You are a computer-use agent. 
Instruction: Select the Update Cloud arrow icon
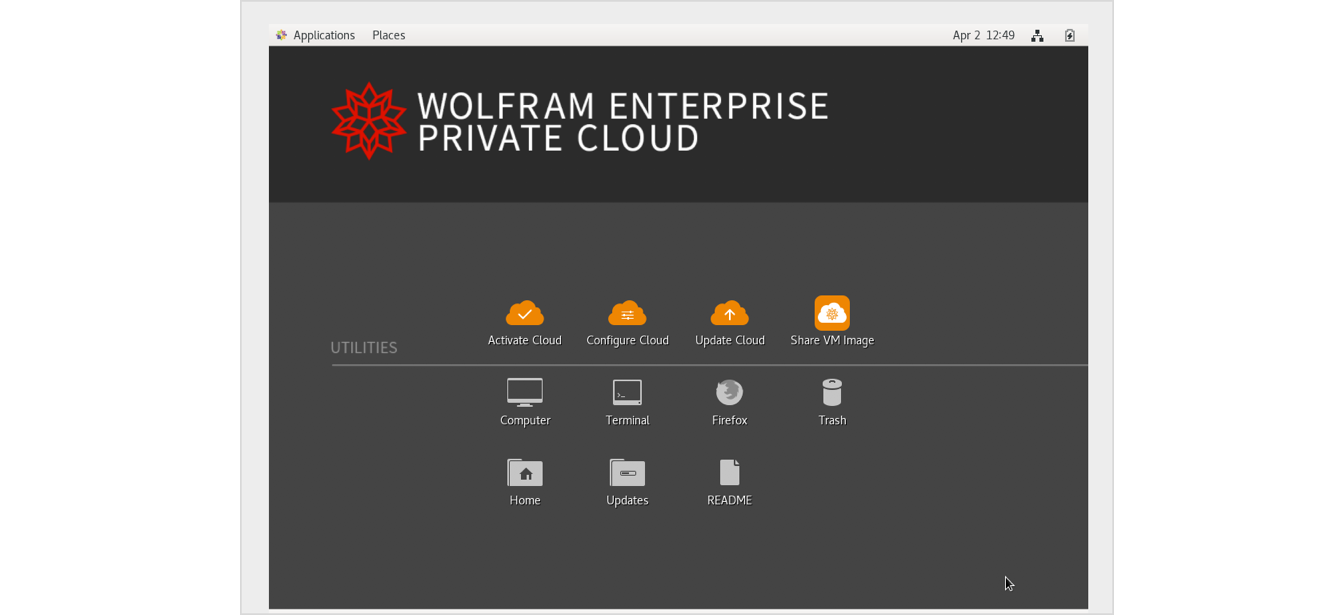[729, 314]
